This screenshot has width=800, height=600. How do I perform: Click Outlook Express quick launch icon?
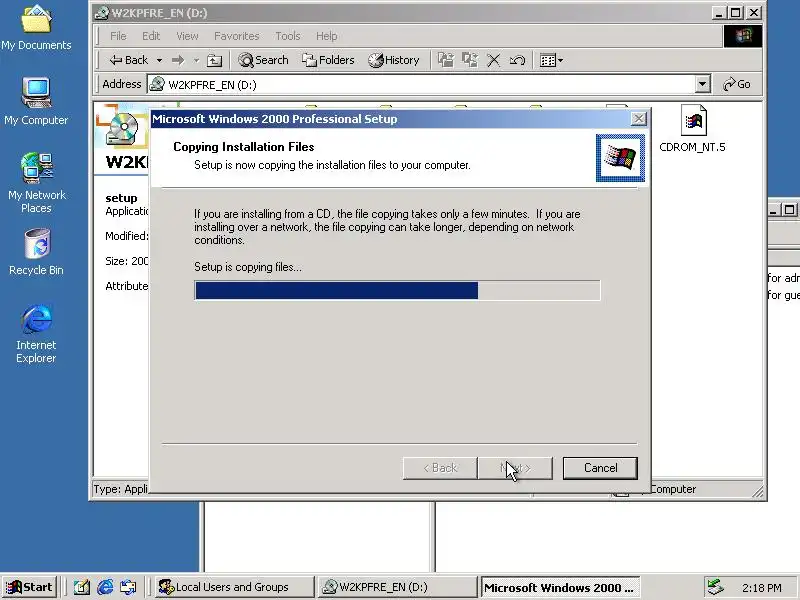128,587
